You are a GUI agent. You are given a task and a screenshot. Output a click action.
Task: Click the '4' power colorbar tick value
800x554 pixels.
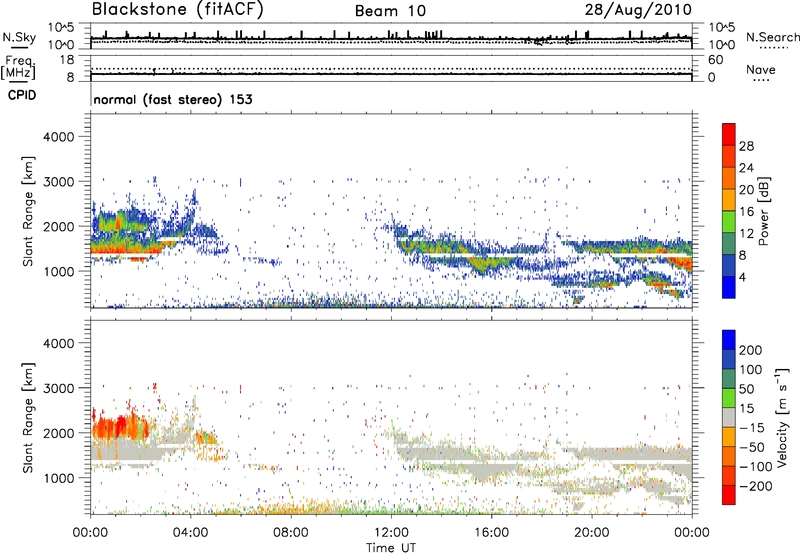coord(742,277)
